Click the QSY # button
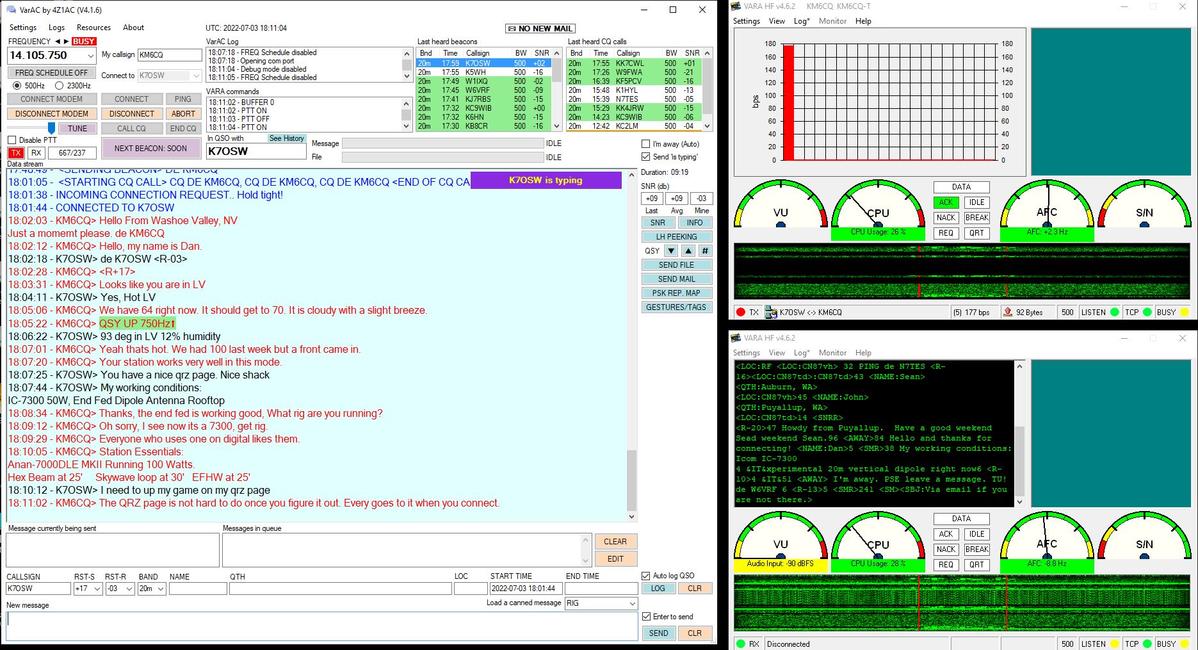 coord(704,251)
